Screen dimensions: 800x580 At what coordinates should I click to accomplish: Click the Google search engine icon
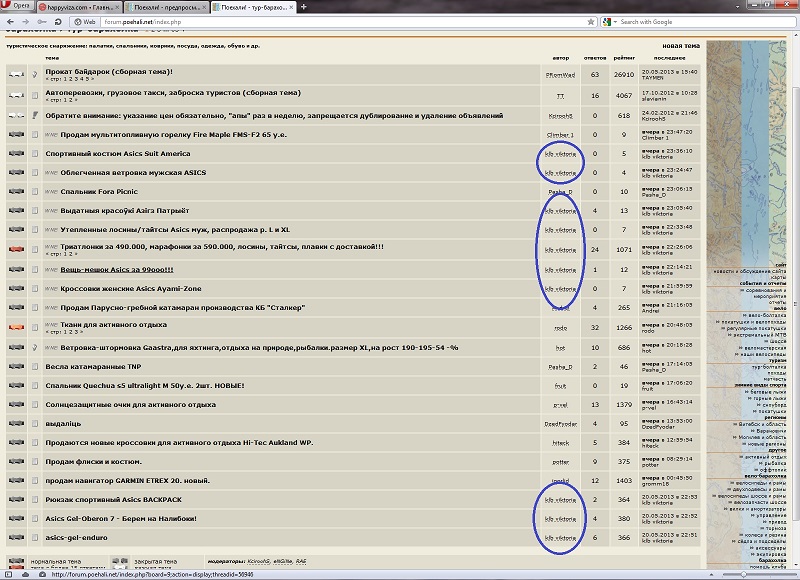point(607,22)
